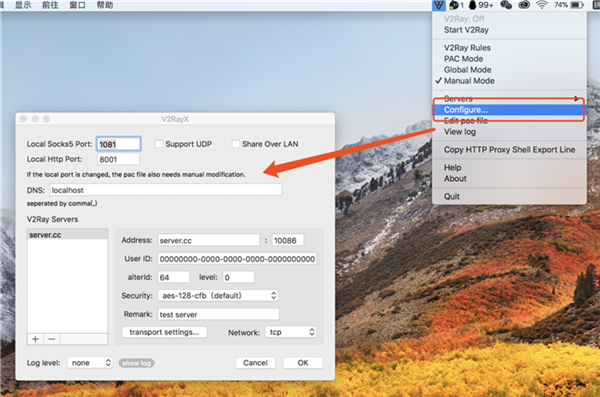600x397 pixels.
Task: Open the 窗口 menu in the menu bar
Action: point(77,5)
